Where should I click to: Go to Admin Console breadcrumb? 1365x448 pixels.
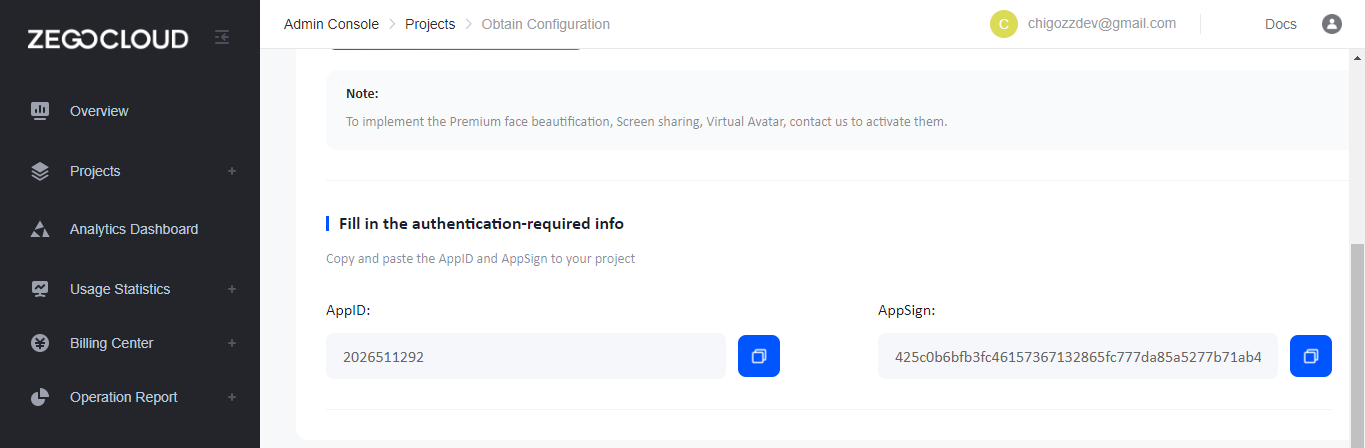pos(331,24)
